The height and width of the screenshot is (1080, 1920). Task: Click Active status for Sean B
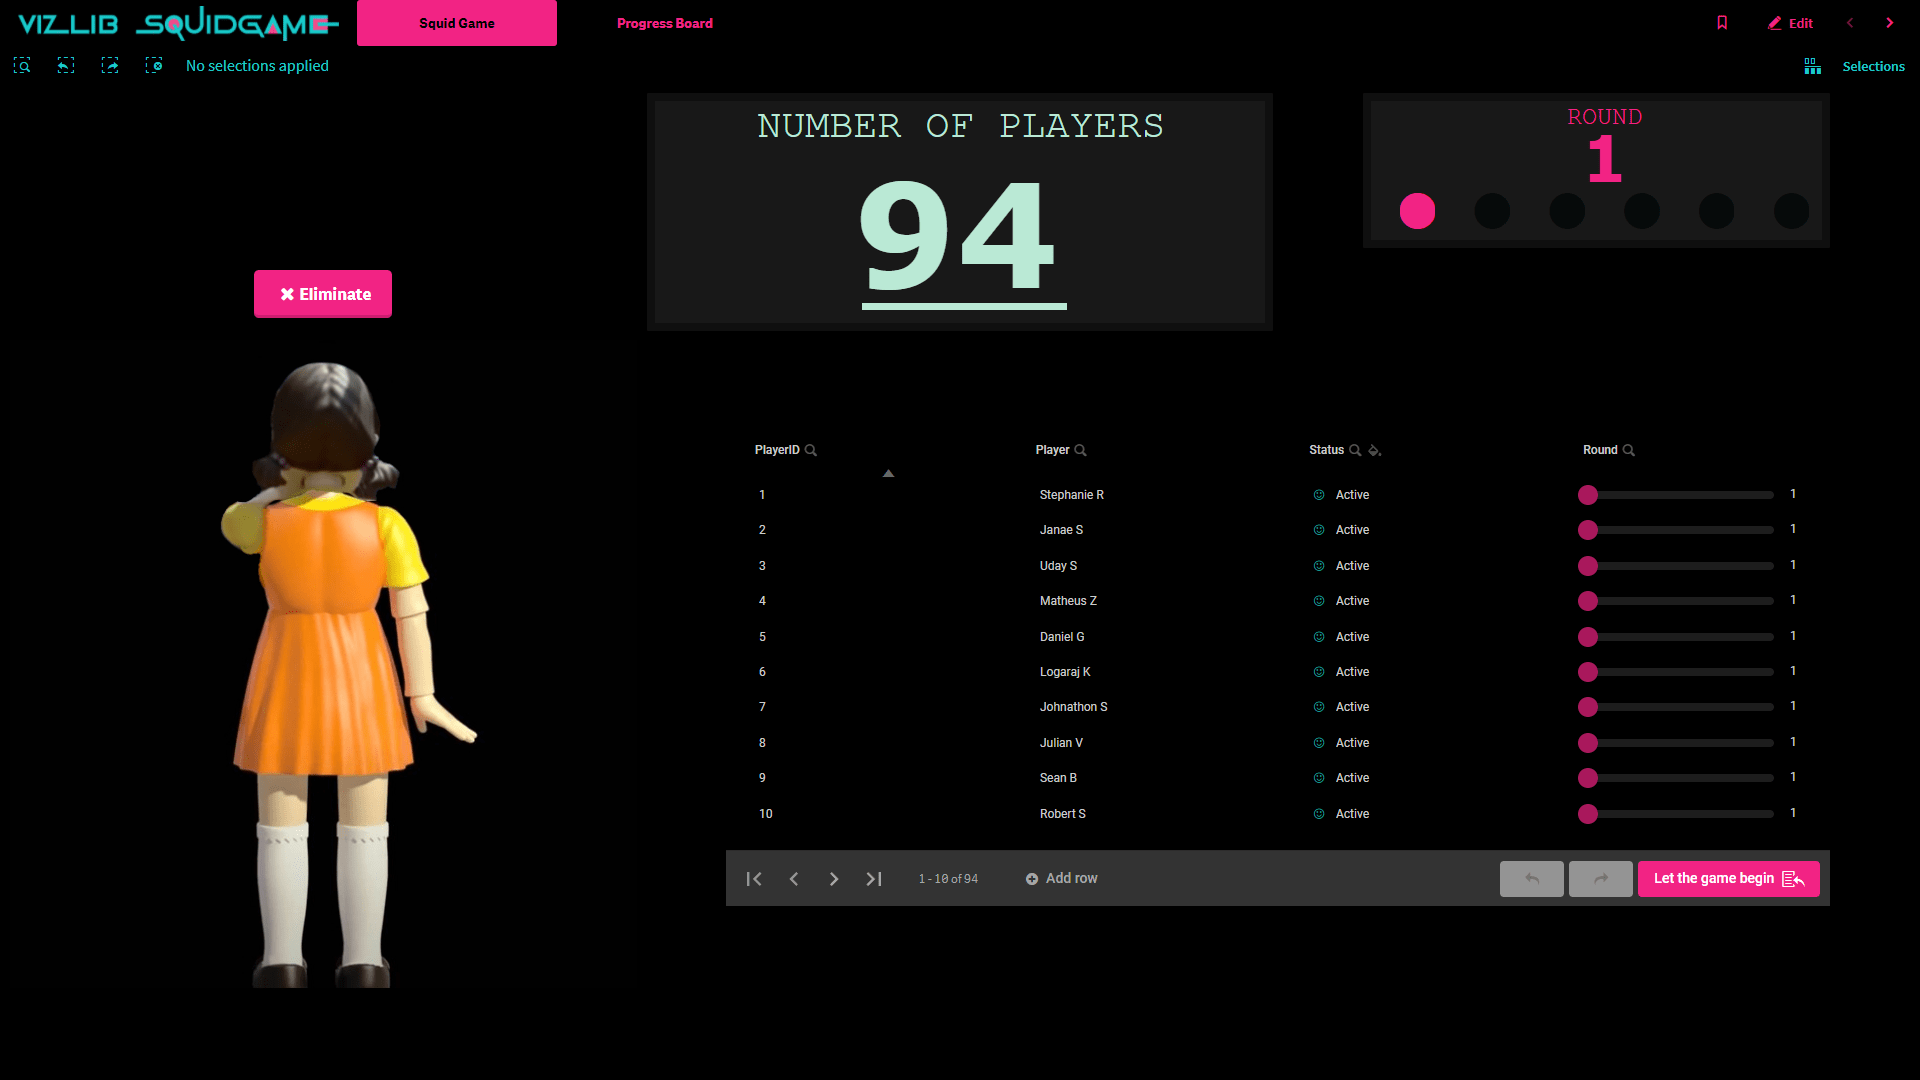[1352, 778]
